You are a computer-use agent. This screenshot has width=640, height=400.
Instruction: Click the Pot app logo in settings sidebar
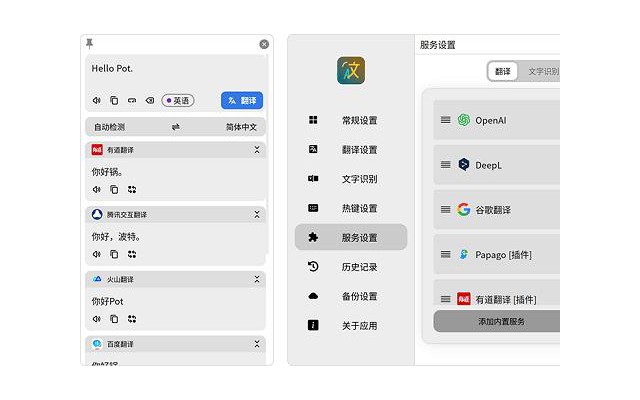pos(351,71)
